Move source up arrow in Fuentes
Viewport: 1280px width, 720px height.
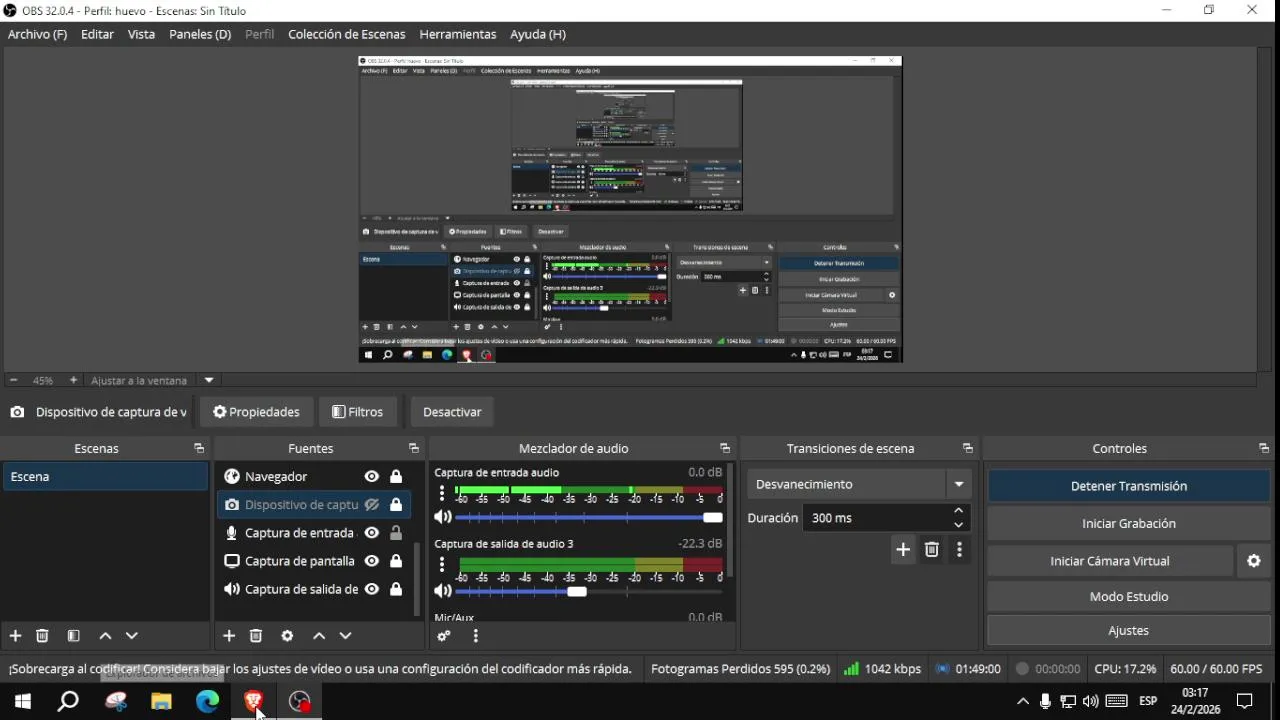click(x=319, y=636)
